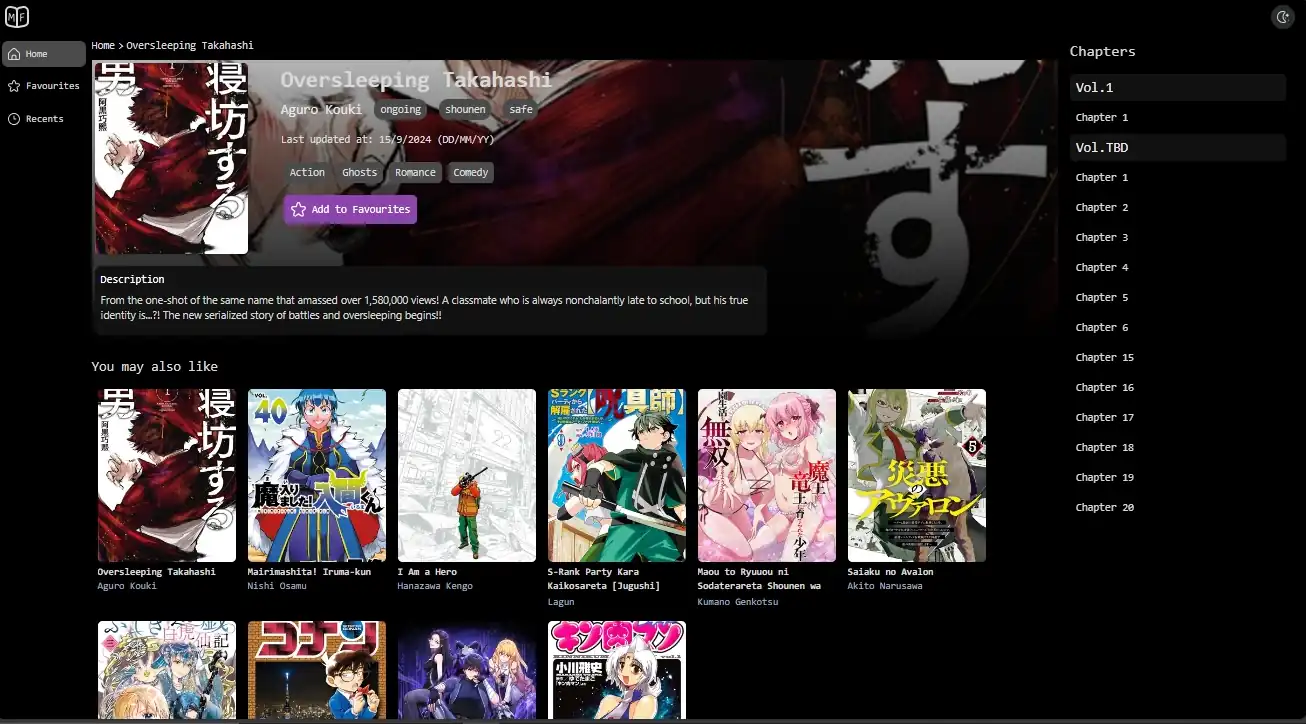Click author Kumano Genkotsu text

(x=738, y=602)
